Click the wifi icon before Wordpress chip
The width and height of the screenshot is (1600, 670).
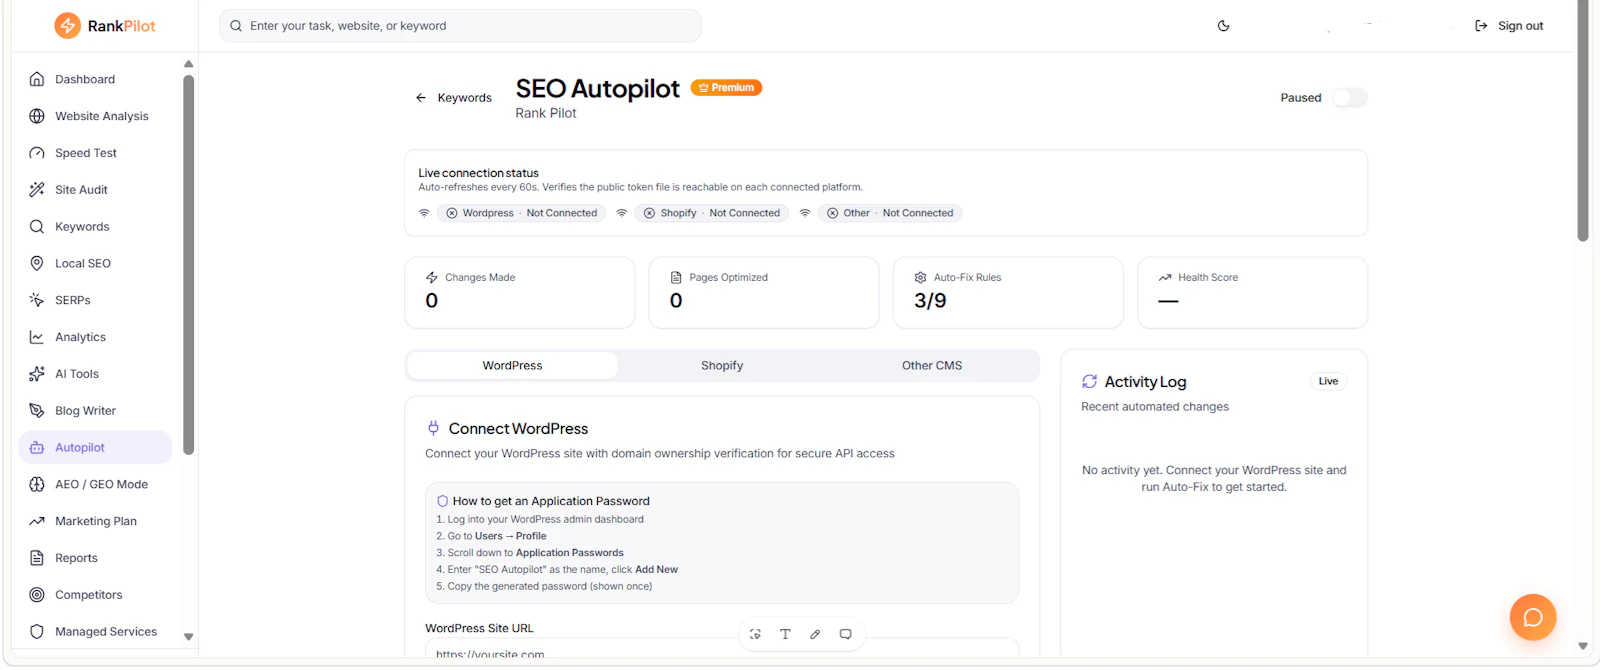[x=424, y=213]
